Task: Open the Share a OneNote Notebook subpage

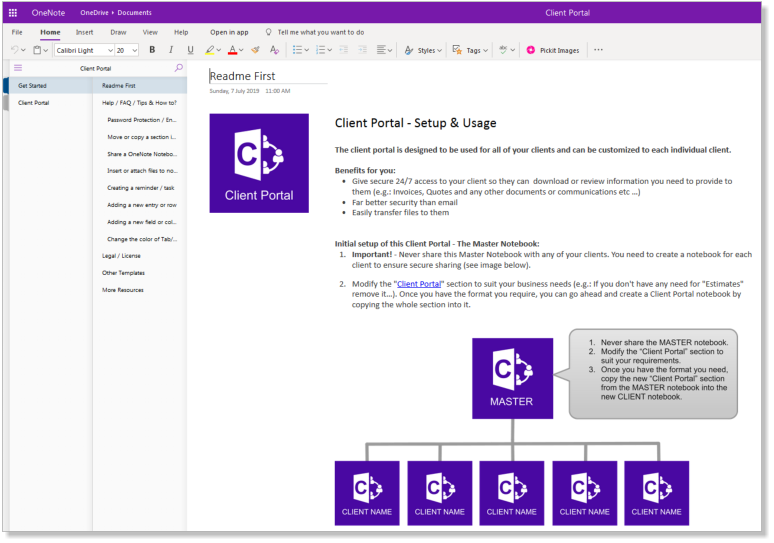Action: click(x=142, y=154)
